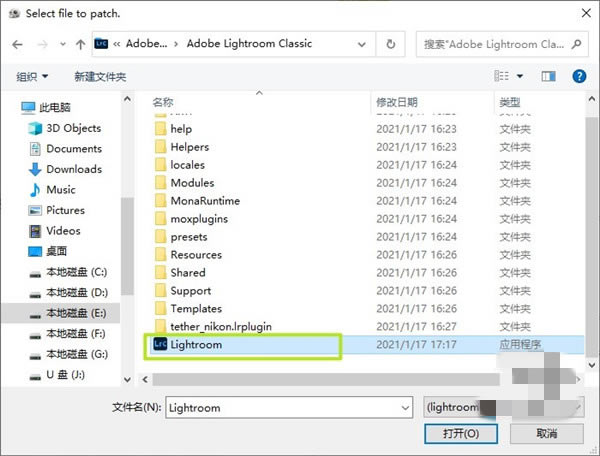Click the 2021/1/17 17:17 date cell
Image resolution: width=600 pixels, height=456 pixels.
[416, 345]
